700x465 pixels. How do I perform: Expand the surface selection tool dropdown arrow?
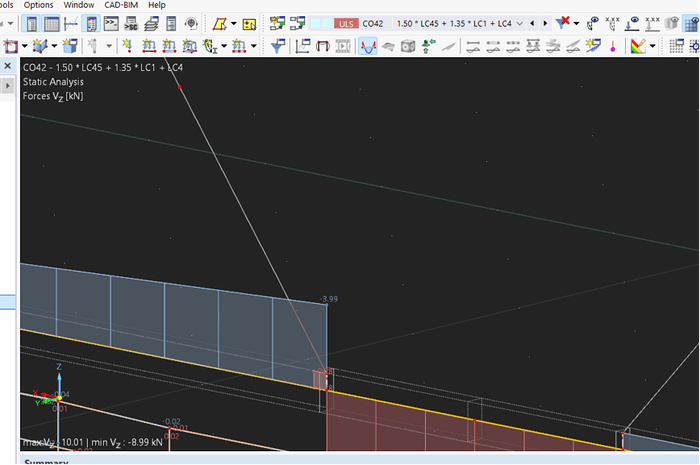point(233,24)
